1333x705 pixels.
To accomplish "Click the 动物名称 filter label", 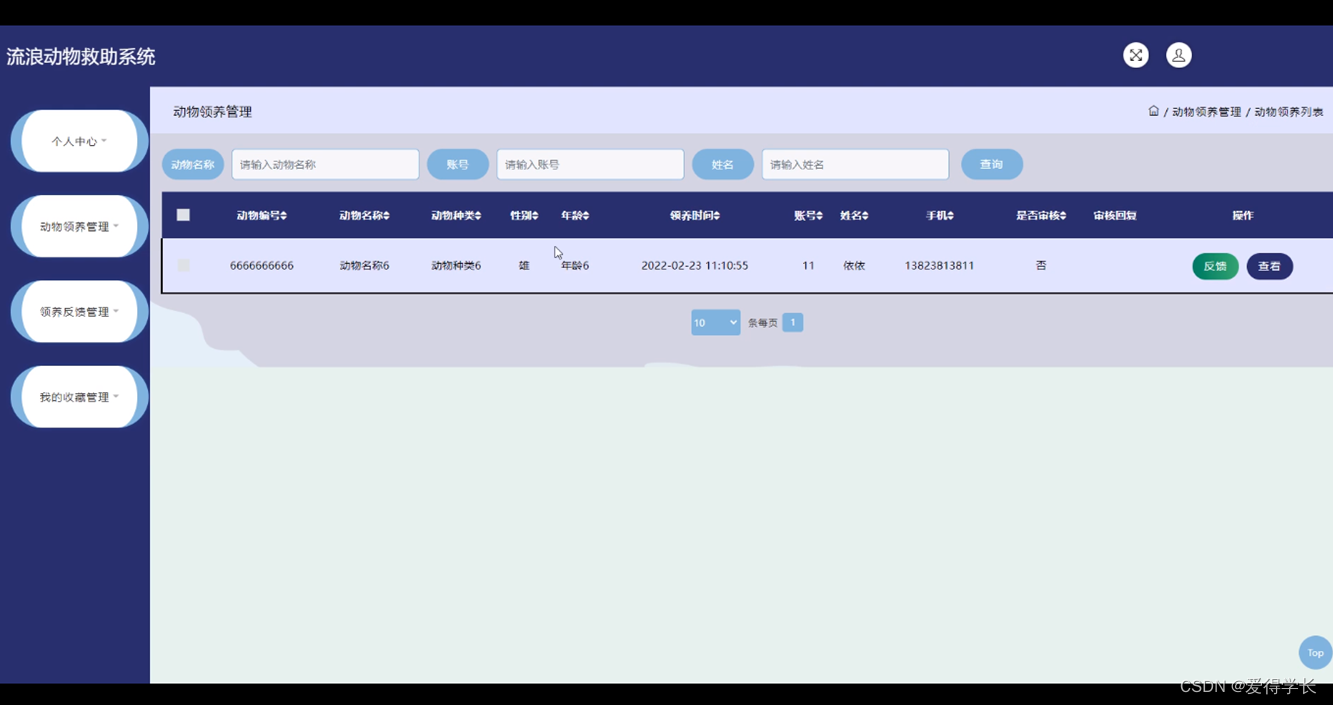I will point(193,164).
